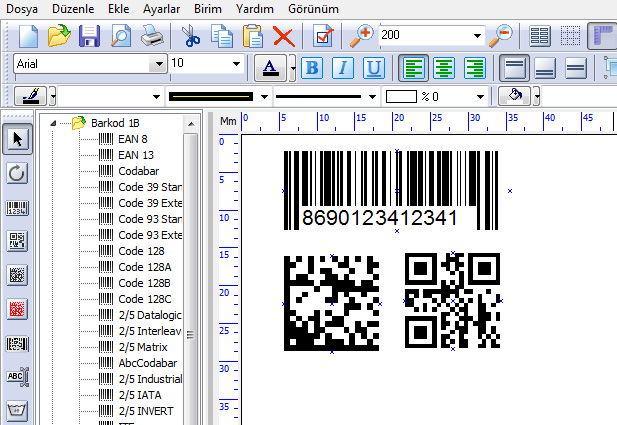The image size is (617, 425).
Task: Select the 1D barcode tool
Action: [x=17, y=207]
